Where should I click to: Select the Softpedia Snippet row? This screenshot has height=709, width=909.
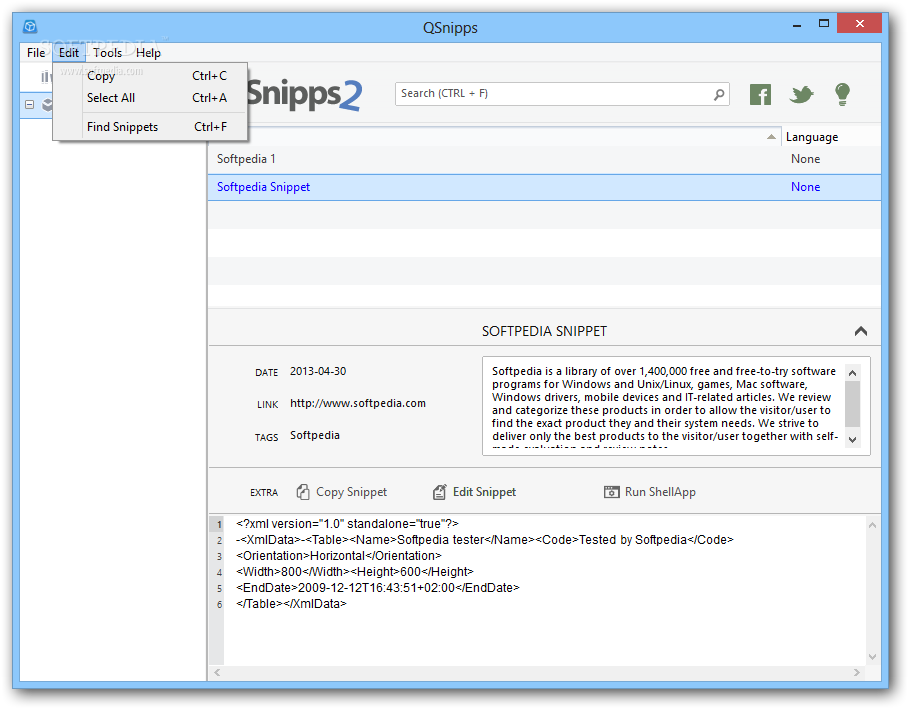(x=544, y=187)
